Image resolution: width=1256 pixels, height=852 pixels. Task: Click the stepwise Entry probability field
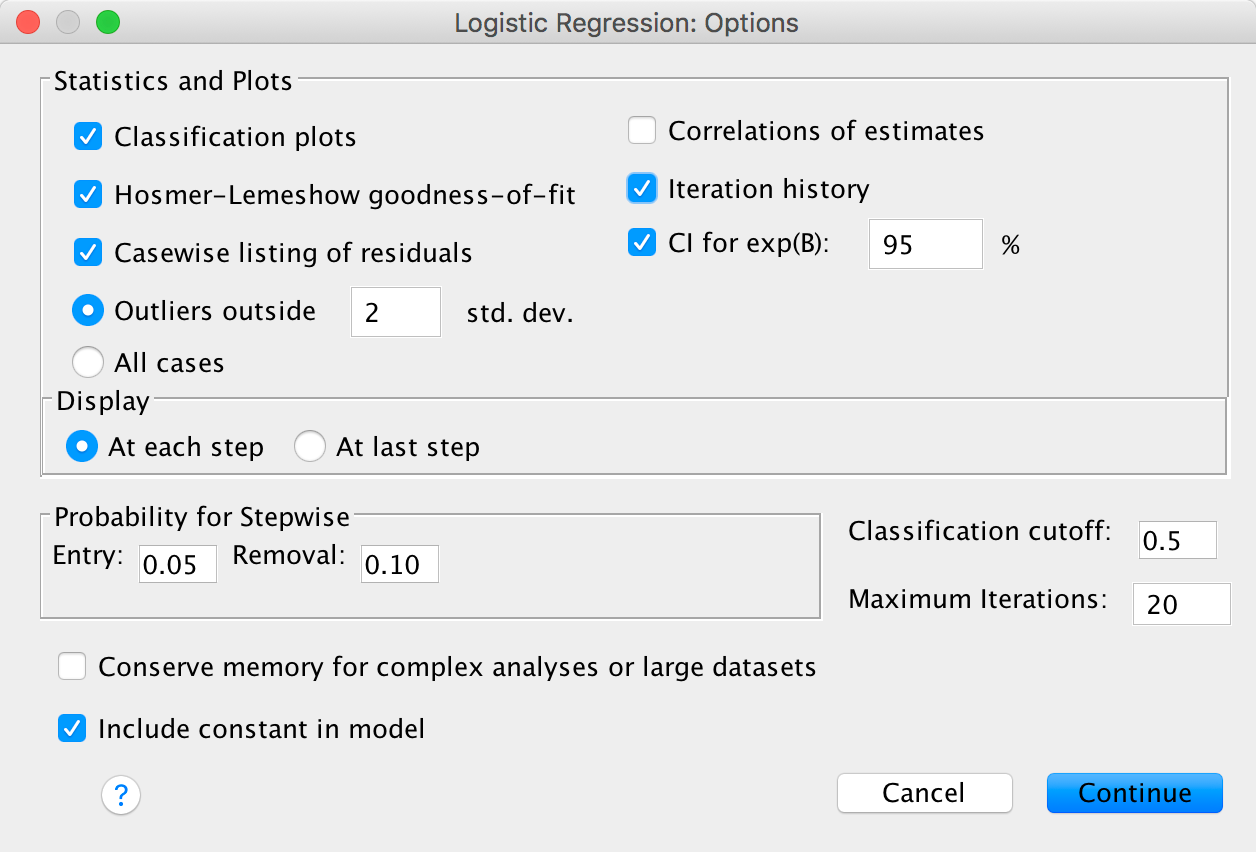tap(178, 564)
